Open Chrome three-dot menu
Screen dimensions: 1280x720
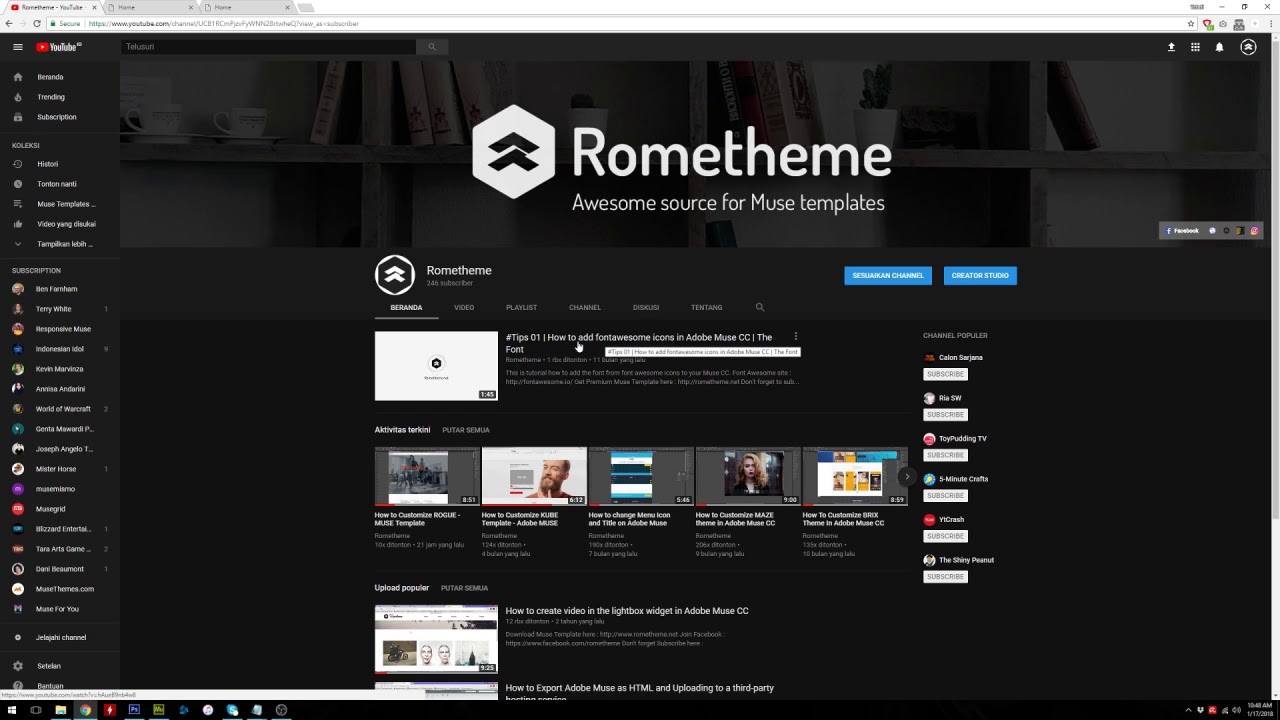[1270, 23]
